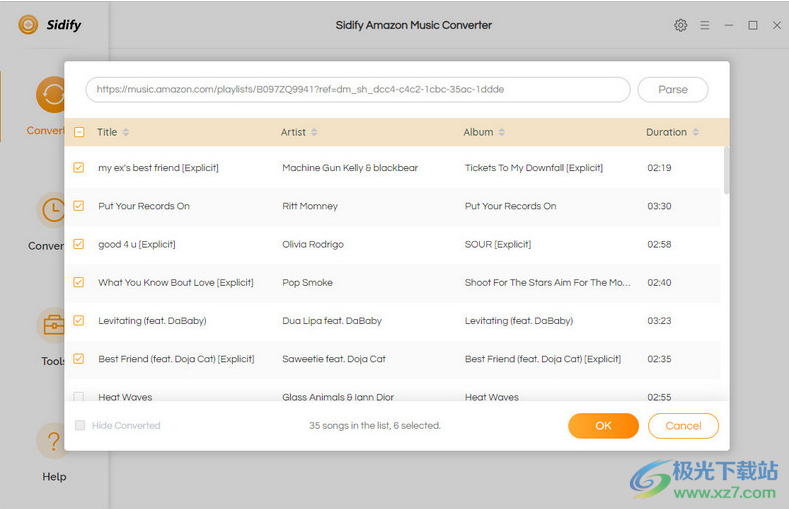Uncheck the Levitating (feat. DaBaby) song
This screenshot has height=509, width=789.
click(x=78, y=320)
